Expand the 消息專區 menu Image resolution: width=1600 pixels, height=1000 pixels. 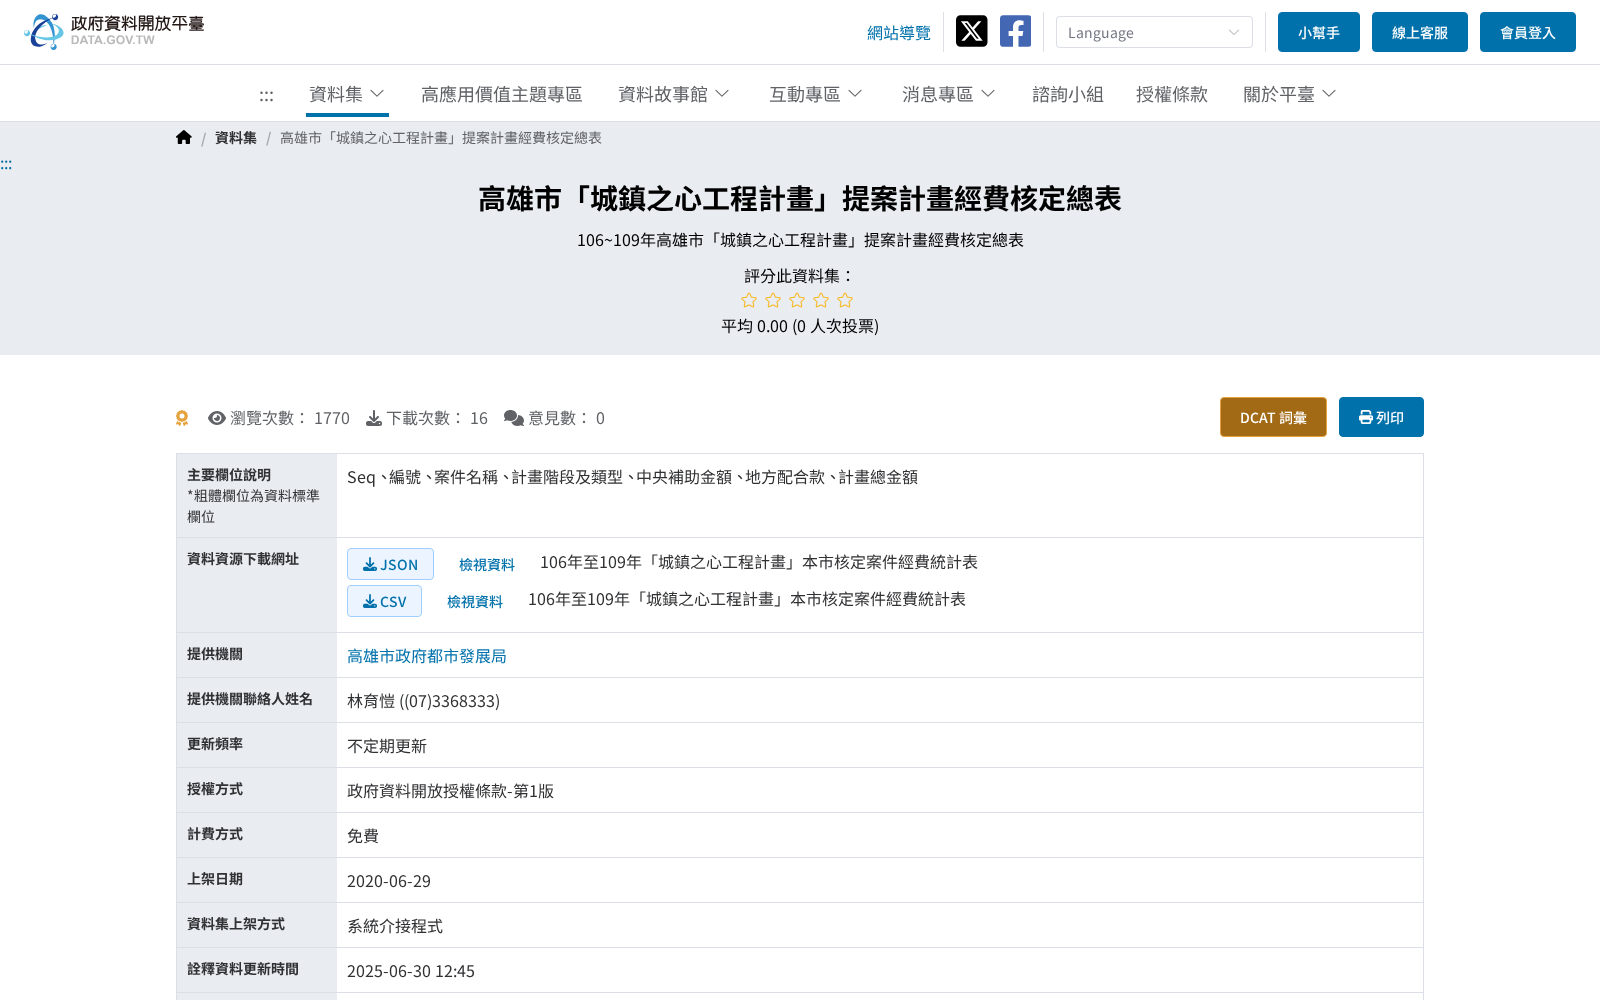(x=949, y=94)
